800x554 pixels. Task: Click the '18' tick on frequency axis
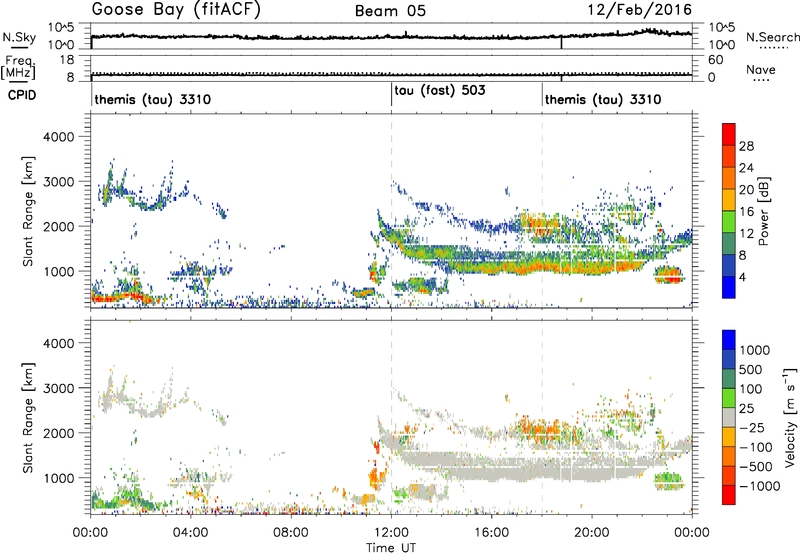click(67, 60)
